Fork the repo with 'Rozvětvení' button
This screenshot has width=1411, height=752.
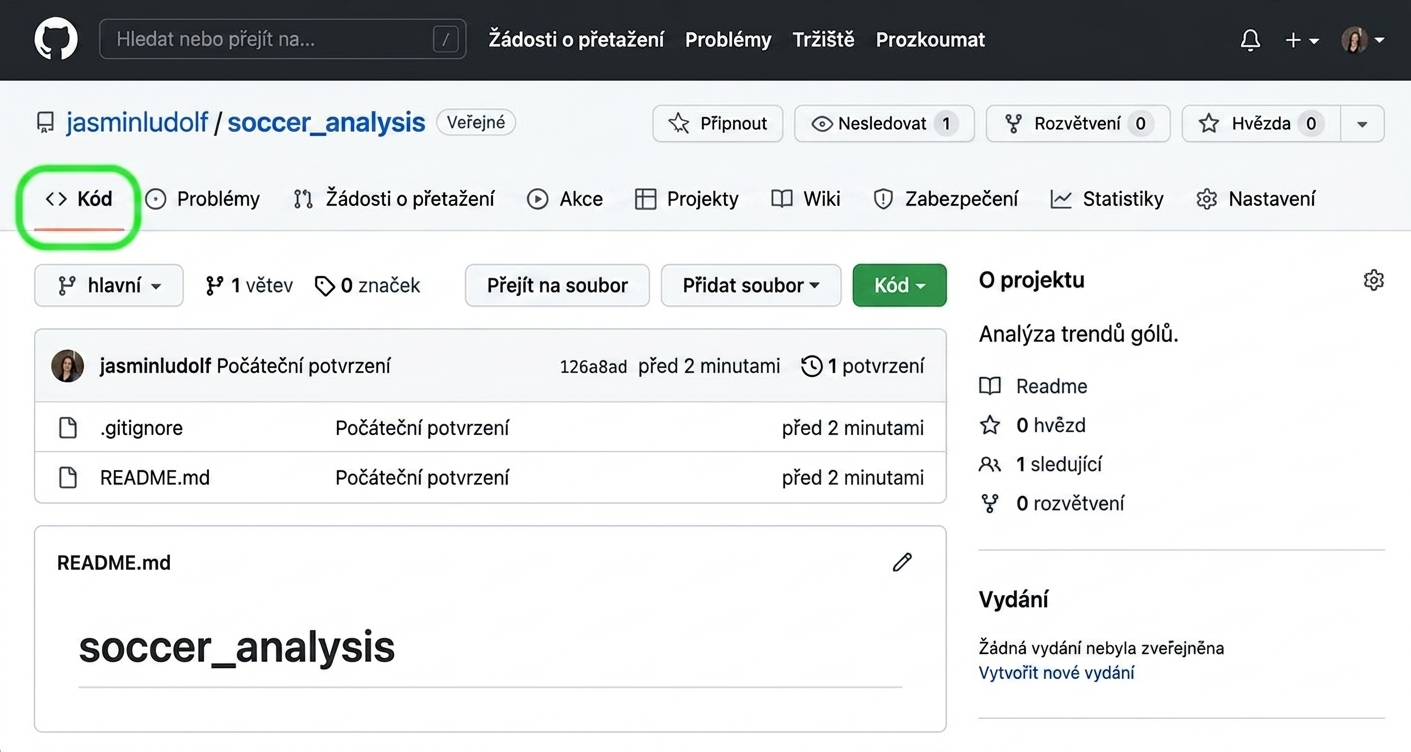[x=1078, y=124]
